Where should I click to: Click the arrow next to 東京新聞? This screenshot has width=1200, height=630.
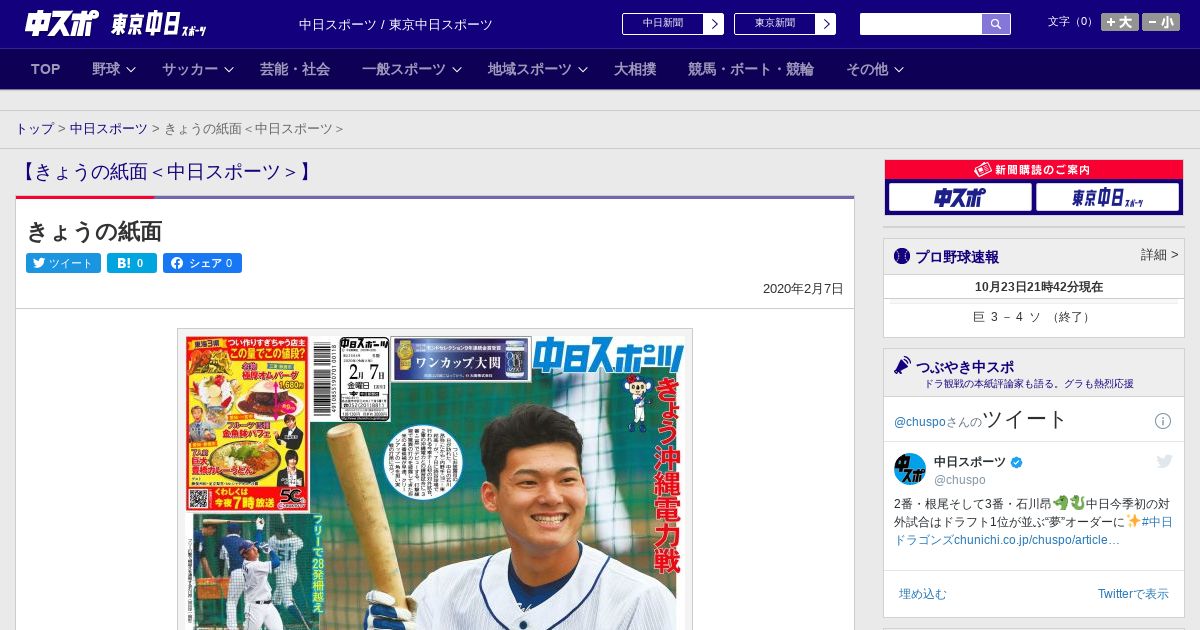click(826, 24)
